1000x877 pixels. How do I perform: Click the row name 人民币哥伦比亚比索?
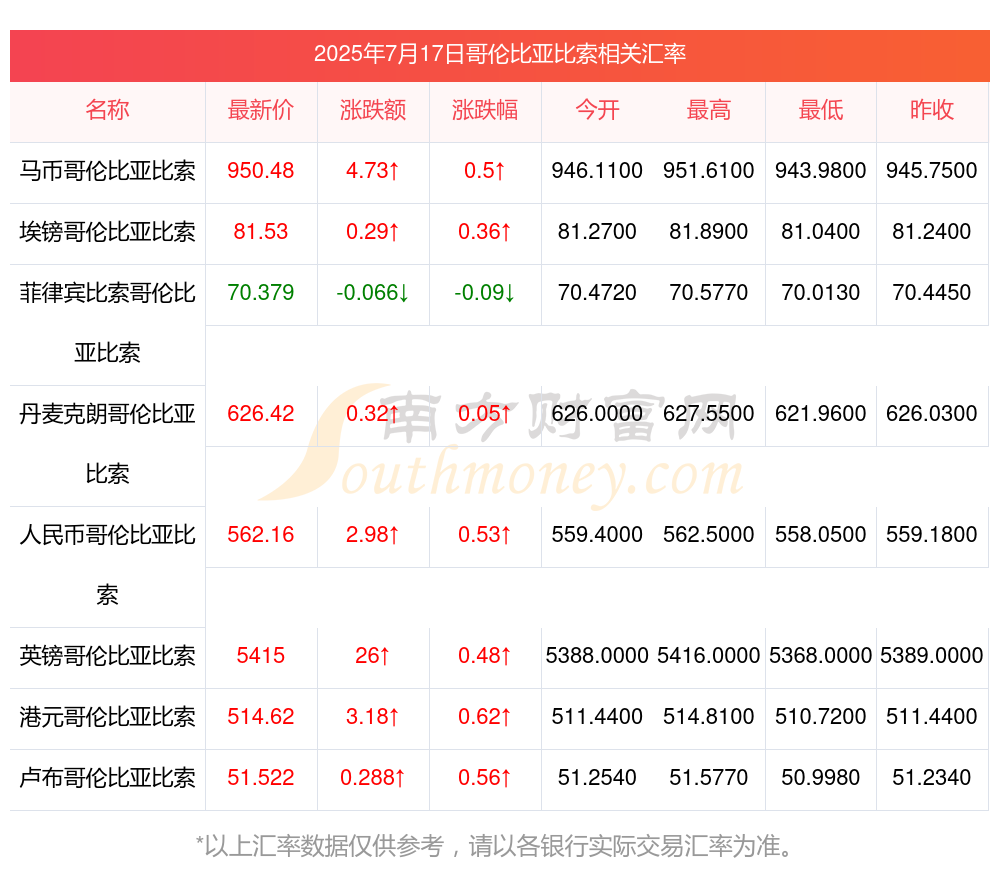(107, 565)
